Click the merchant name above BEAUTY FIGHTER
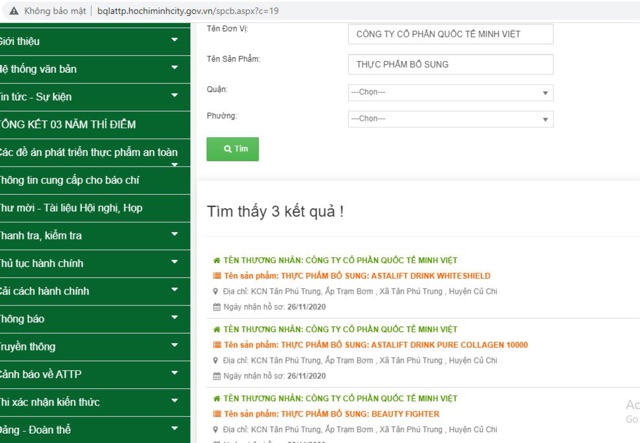640x443 pixels. pos(340,398)
